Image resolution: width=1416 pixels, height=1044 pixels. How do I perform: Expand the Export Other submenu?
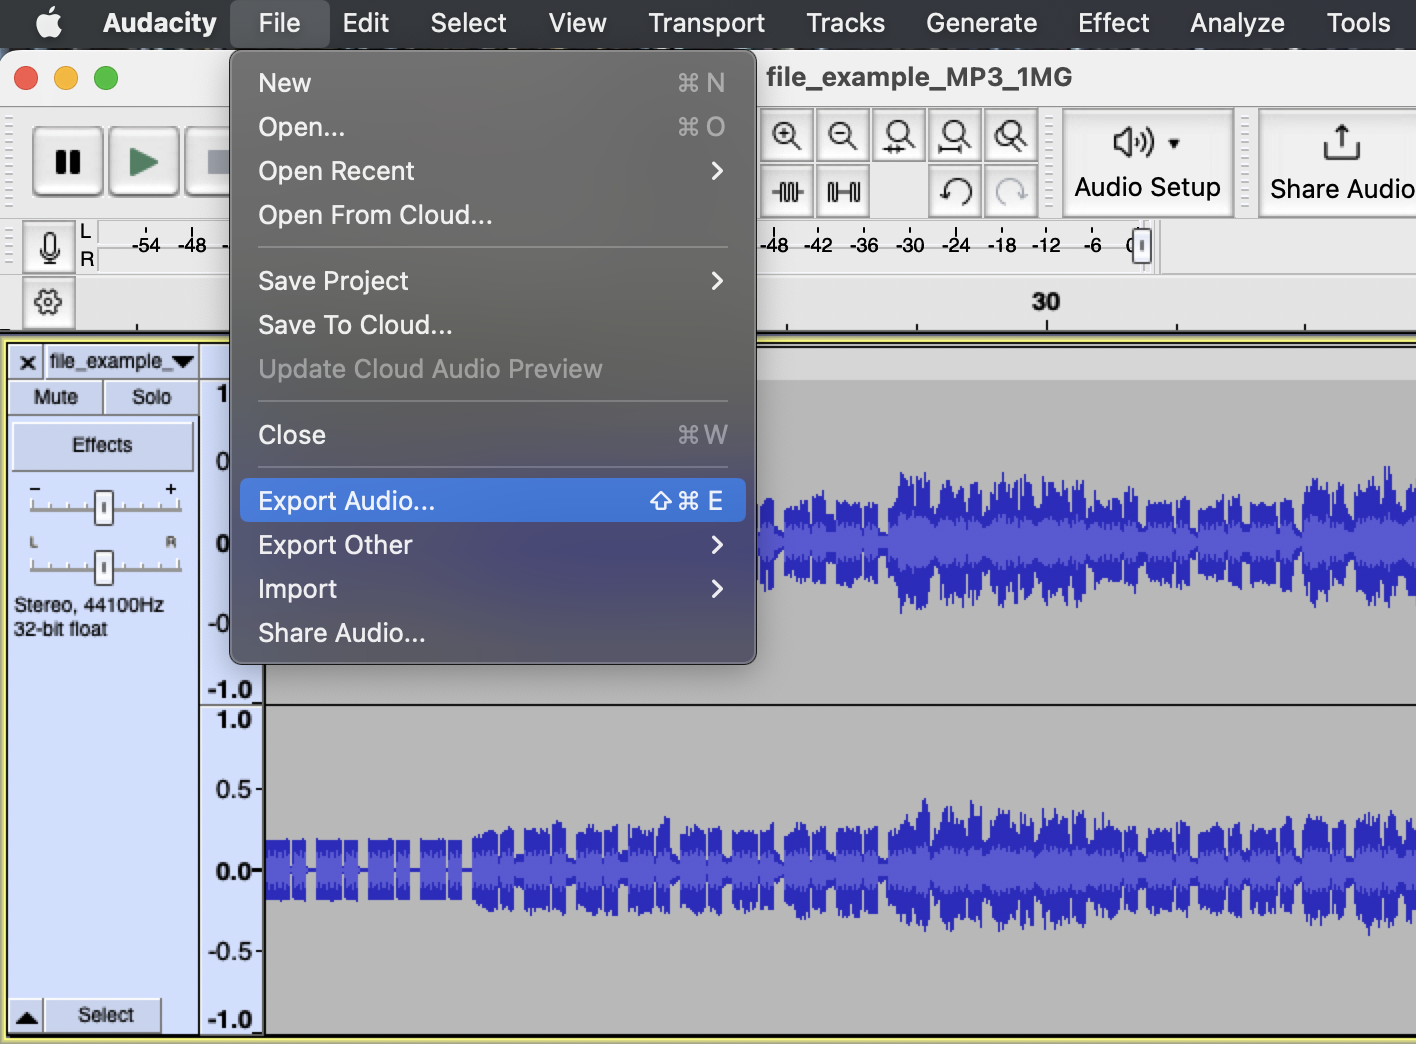tap(492, 545)
